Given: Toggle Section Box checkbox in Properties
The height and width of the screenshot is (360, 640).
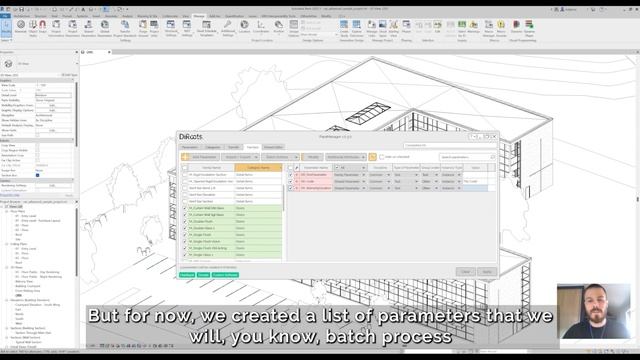Looking at the screenshot, I should pyautogui.click(x=38, y=175).
